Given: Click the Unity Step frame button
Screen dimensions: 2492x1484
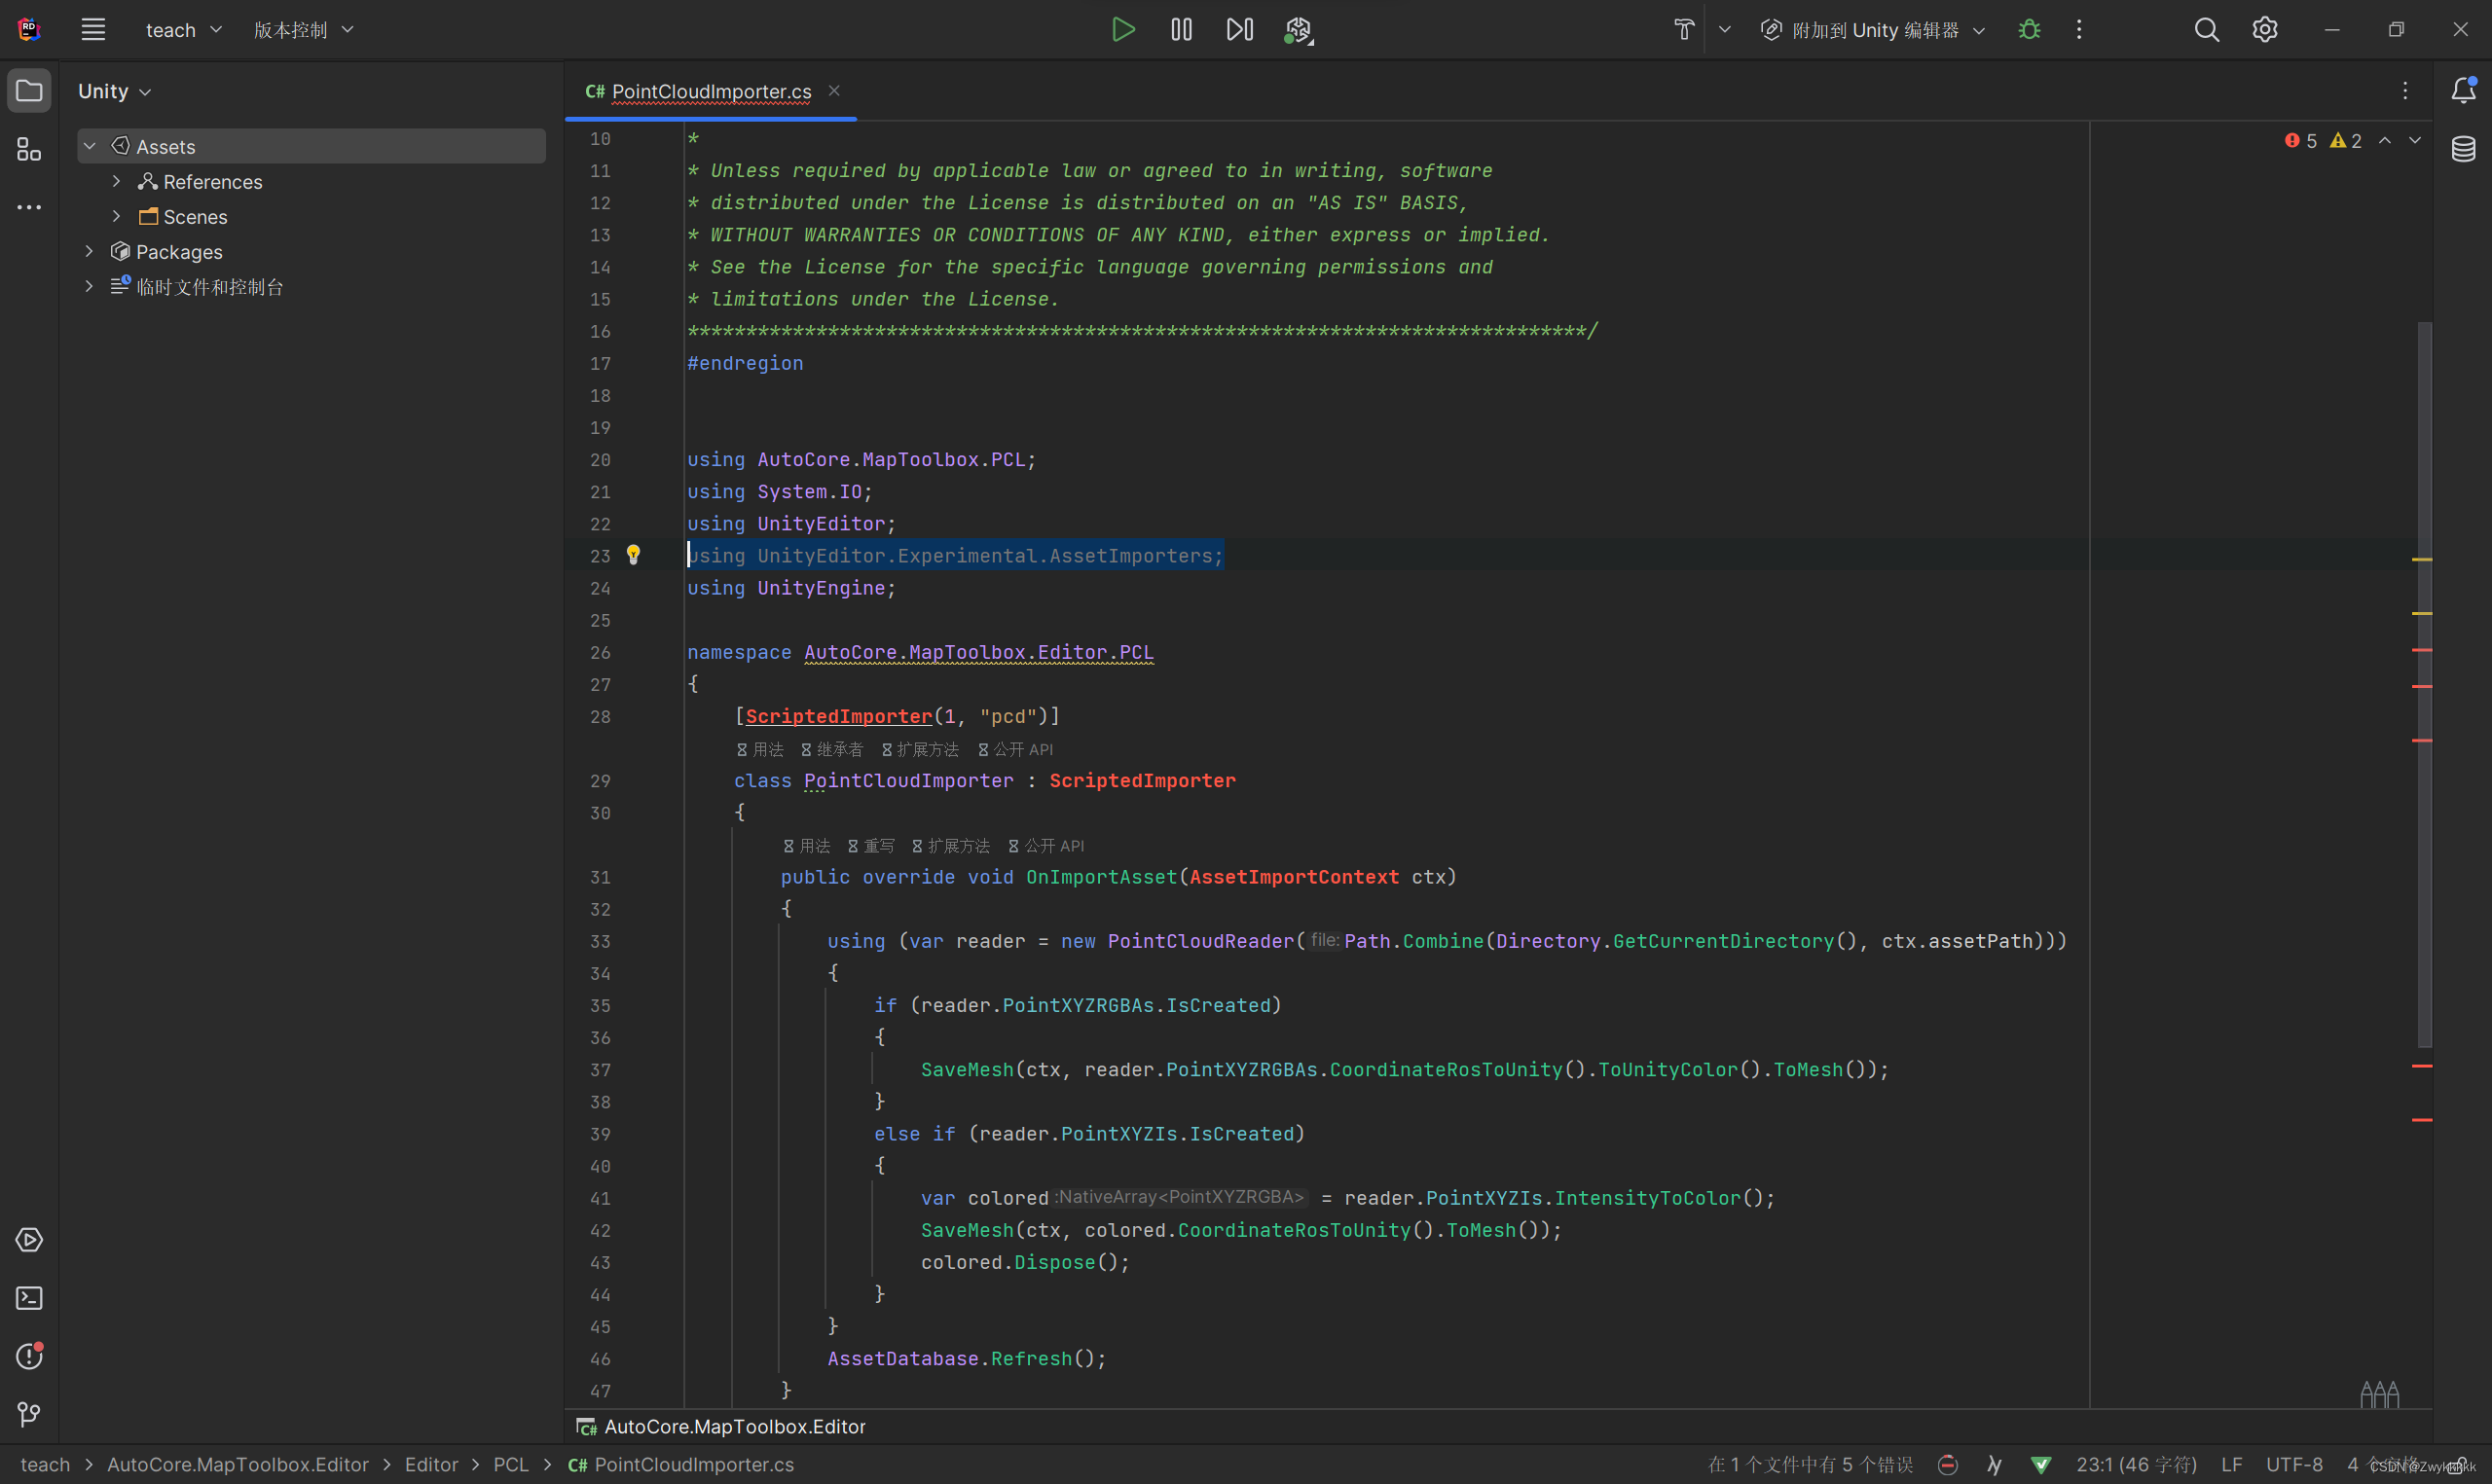Looking at the screenshot, I should (1239, 30).
